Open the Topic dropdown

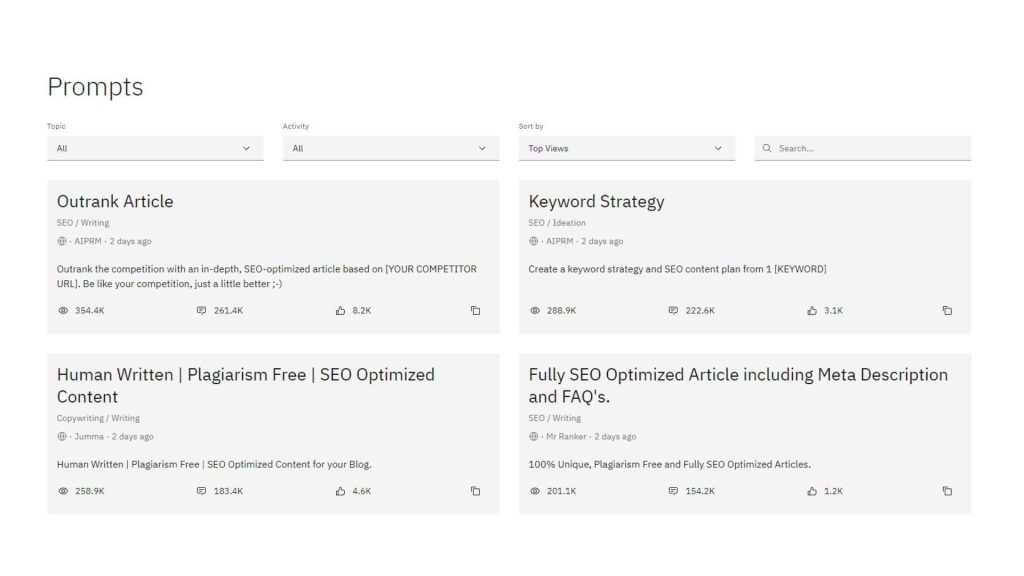pyautogui.click(x=155, y=148)
